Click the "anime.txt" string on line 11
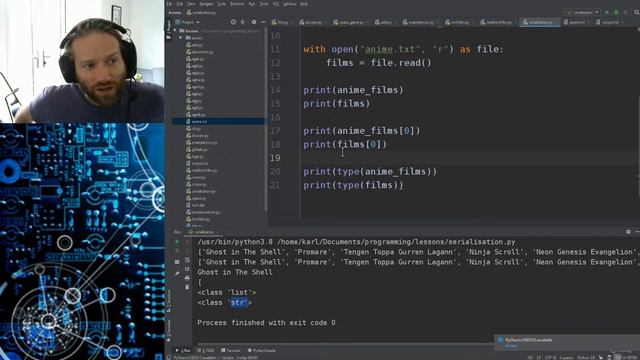 tap(390, 49)
